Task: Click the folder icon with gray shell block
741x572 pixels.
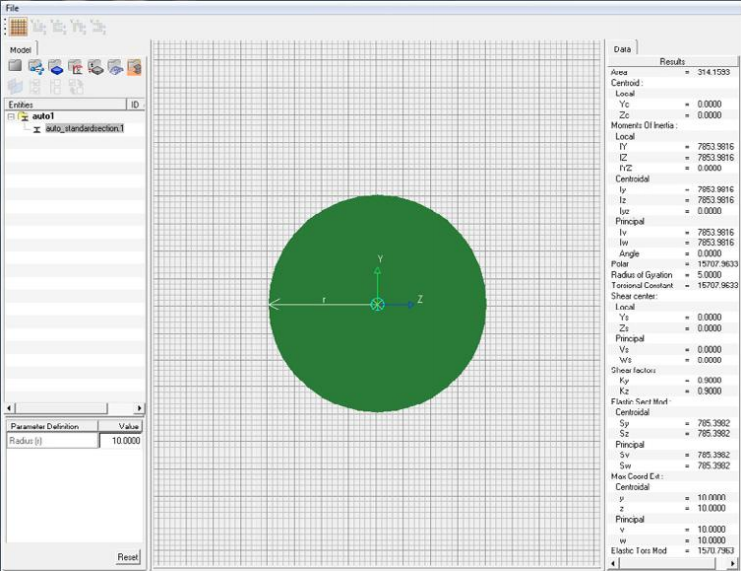Action: pos(95,67)
